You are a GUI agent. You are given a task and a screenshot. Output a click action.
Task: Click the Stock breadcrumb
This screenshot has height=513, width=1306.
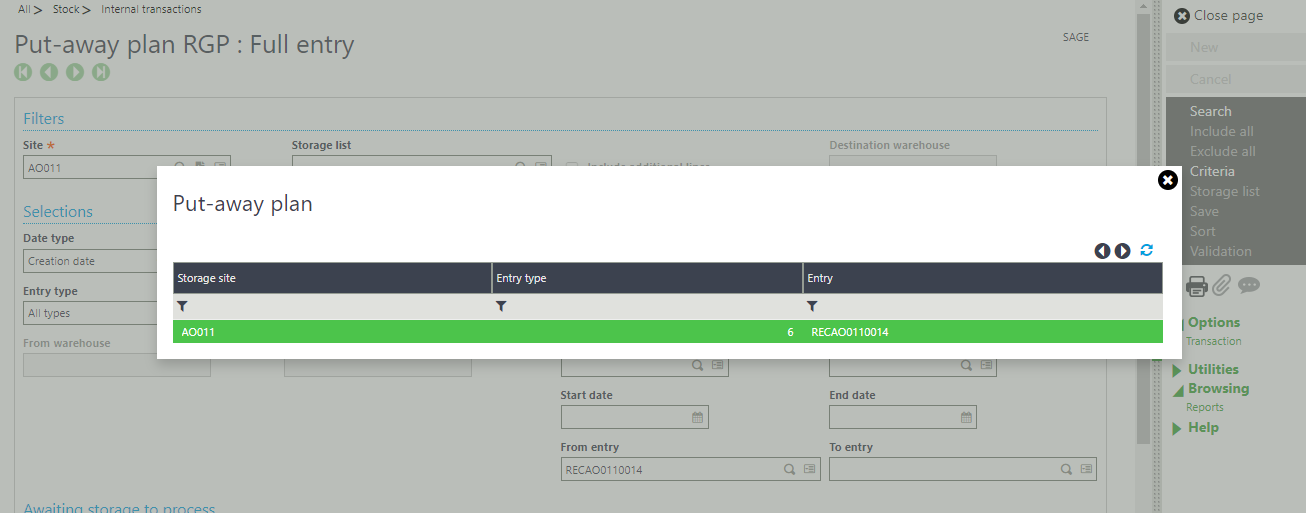[66, 9]
